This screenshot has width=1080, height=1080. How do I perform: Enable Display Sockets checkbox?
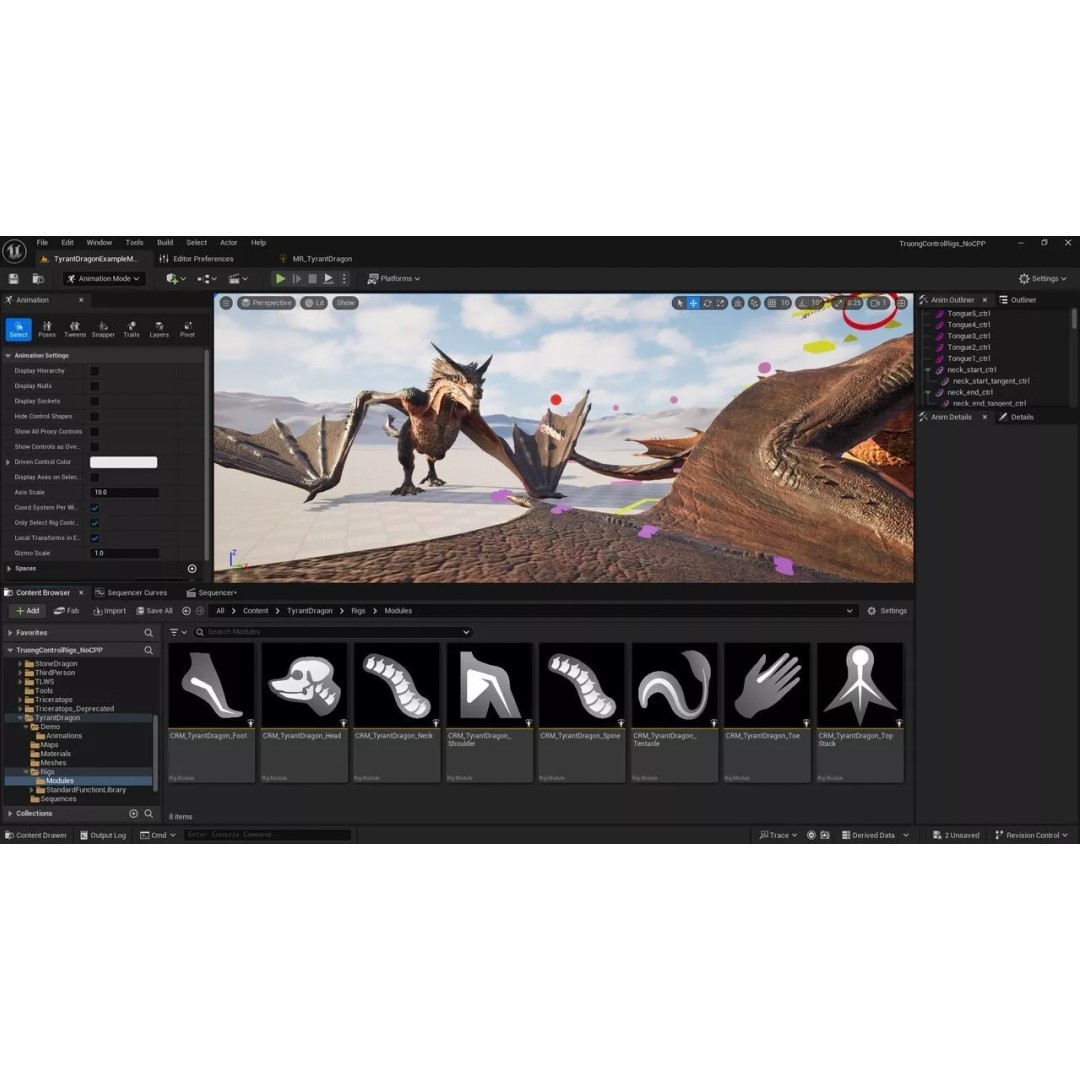point(94,402)
